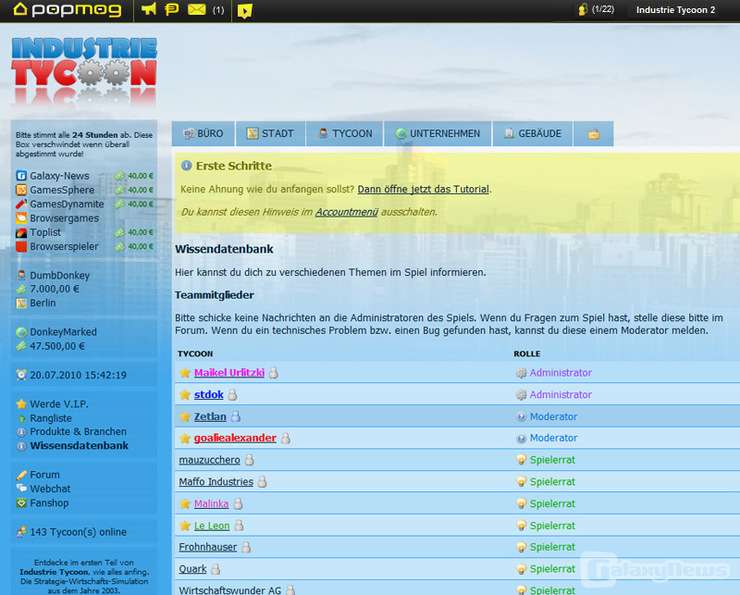Open Le Leon's profile
Viewport: 740px width, 595px height.
(x=211, y=526)
